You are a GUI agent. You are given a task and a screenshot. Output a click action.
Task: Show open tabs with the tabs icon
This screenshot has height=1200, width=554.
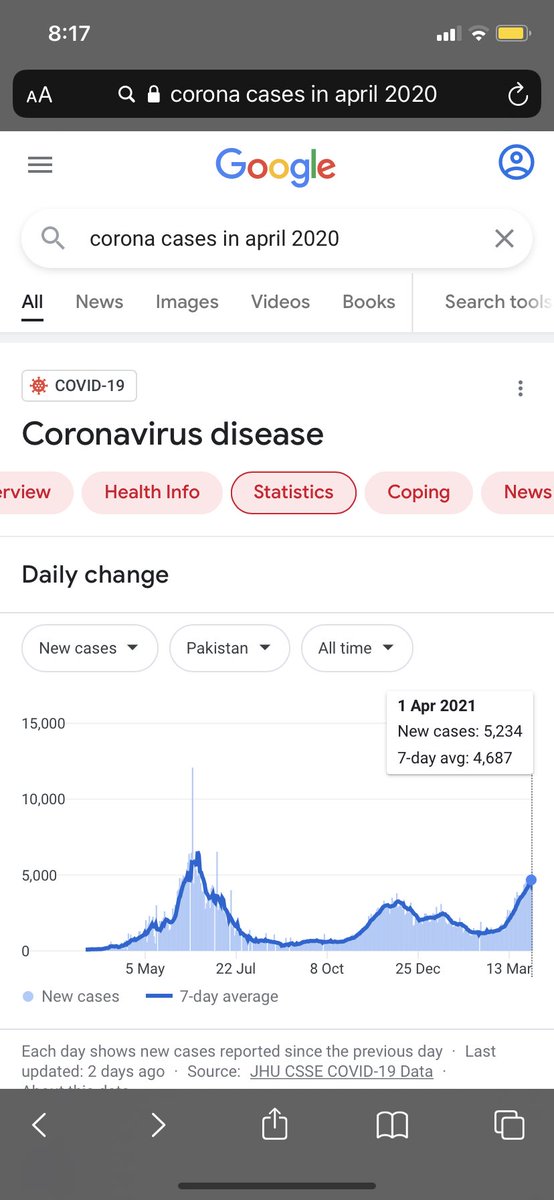pos(509,1125)
